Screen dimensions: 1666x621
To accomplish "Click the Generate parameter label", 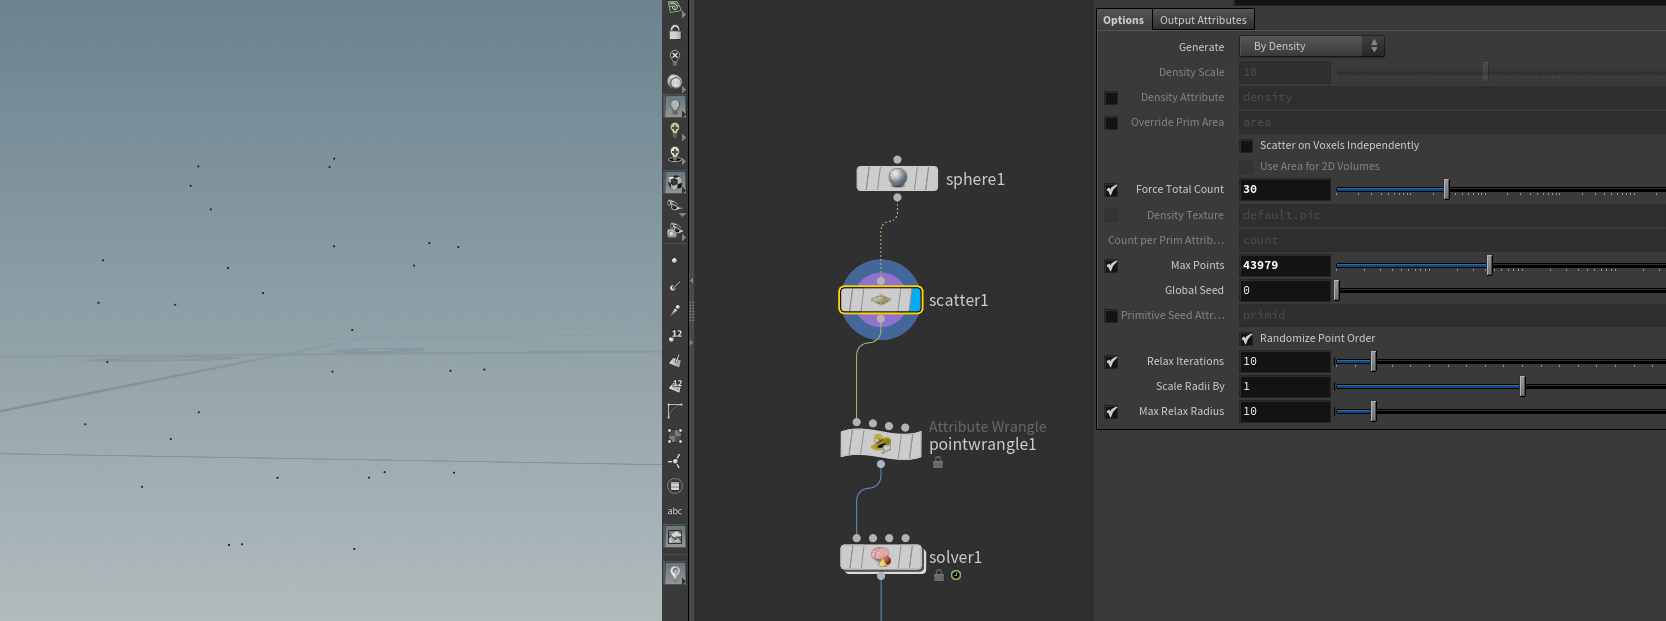I will [x=1201, y=47].
